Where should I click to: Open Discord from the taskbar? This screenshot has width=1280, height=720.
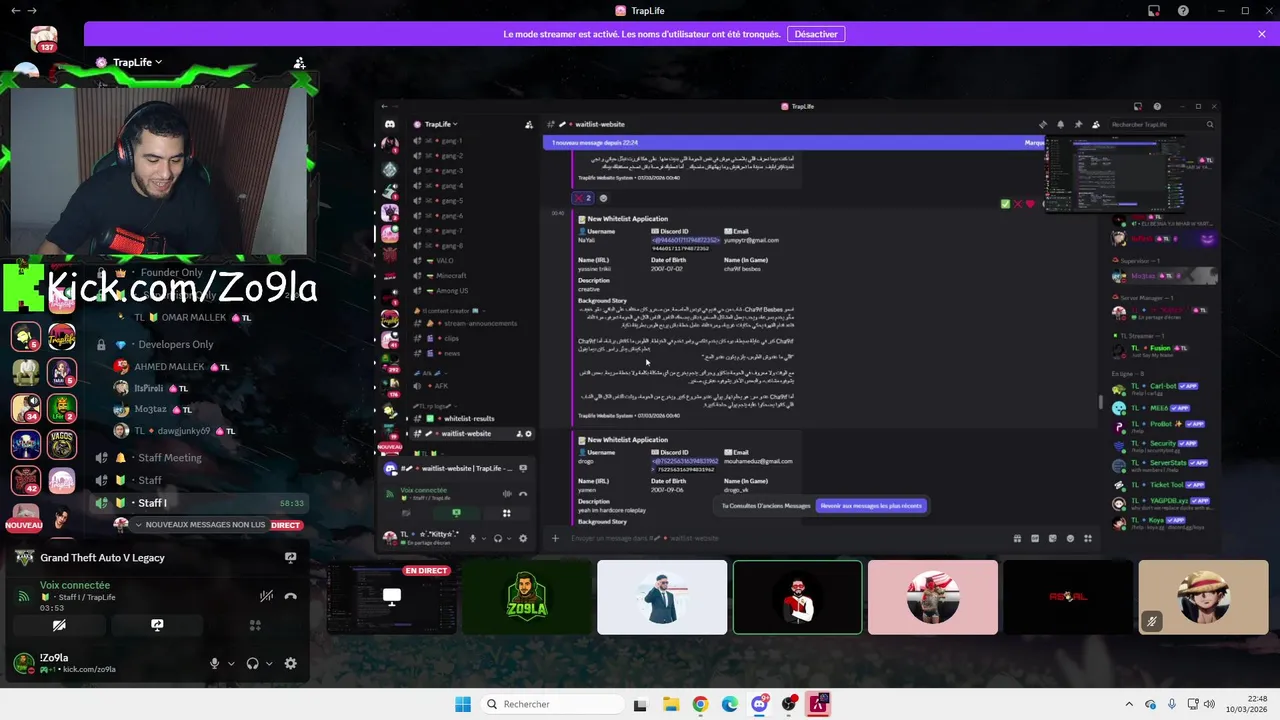760,704
